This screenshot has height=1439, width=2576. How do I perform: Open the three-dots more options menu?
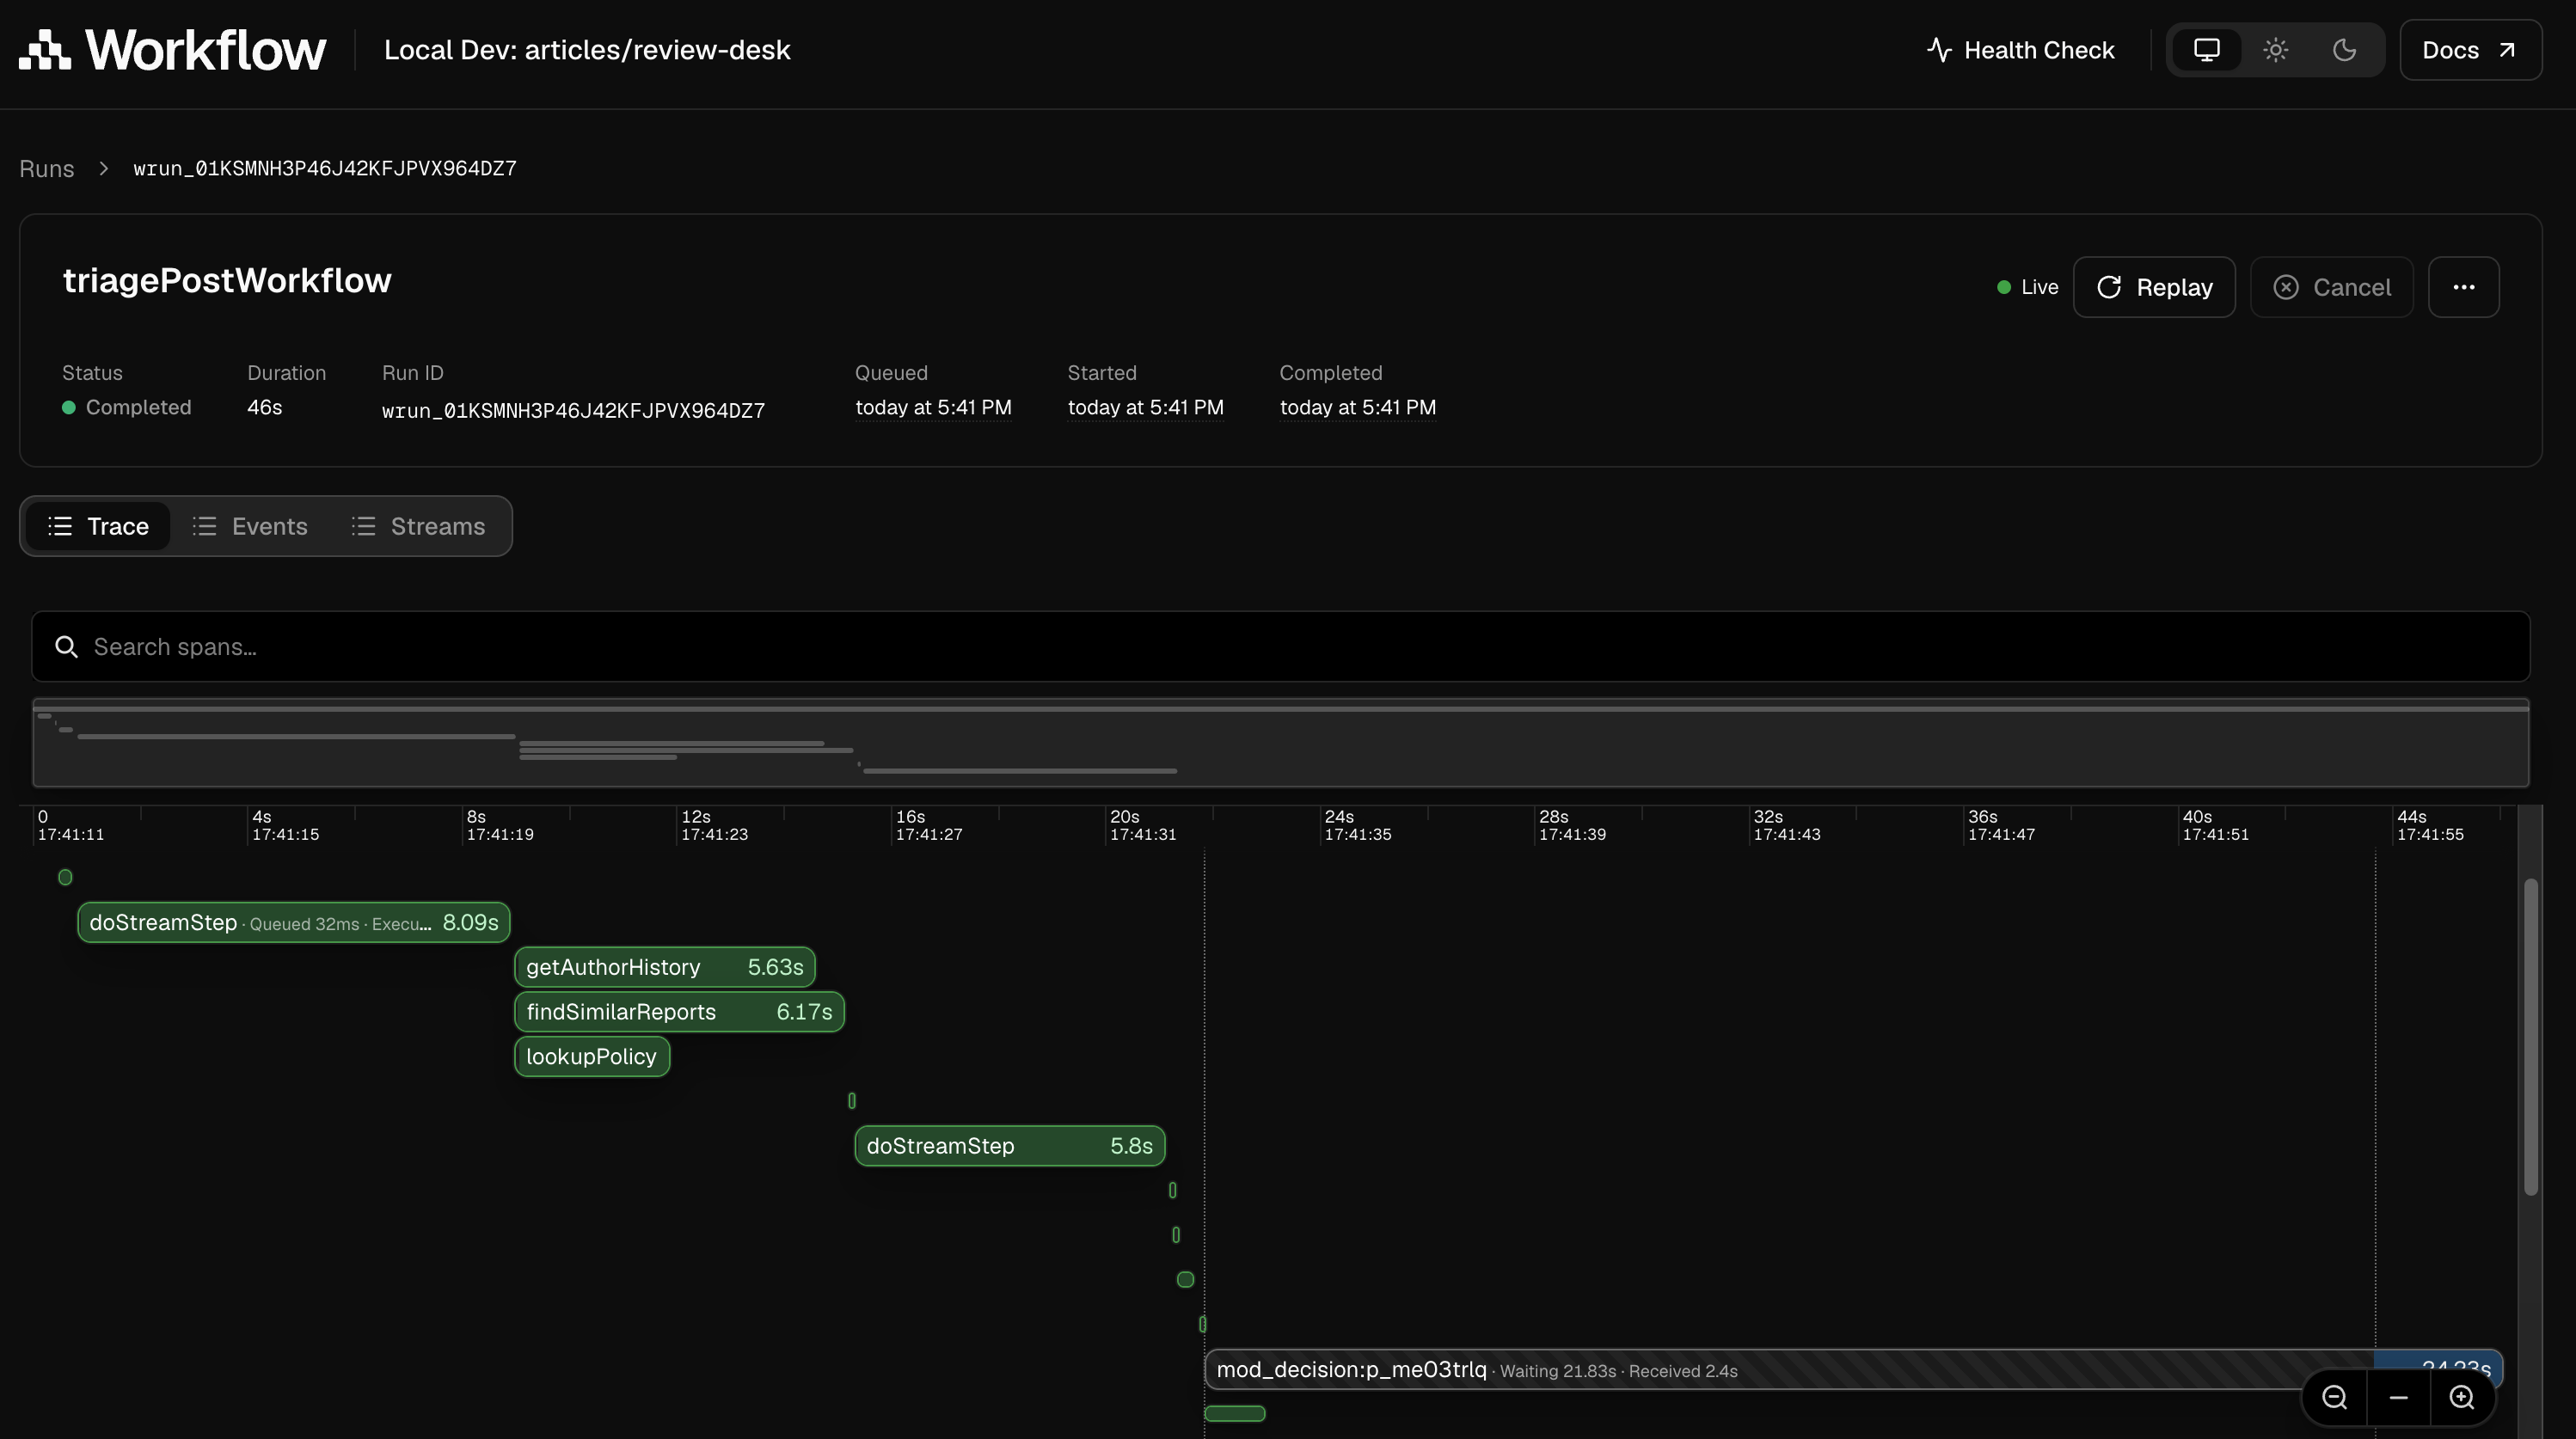point(2463,287)
